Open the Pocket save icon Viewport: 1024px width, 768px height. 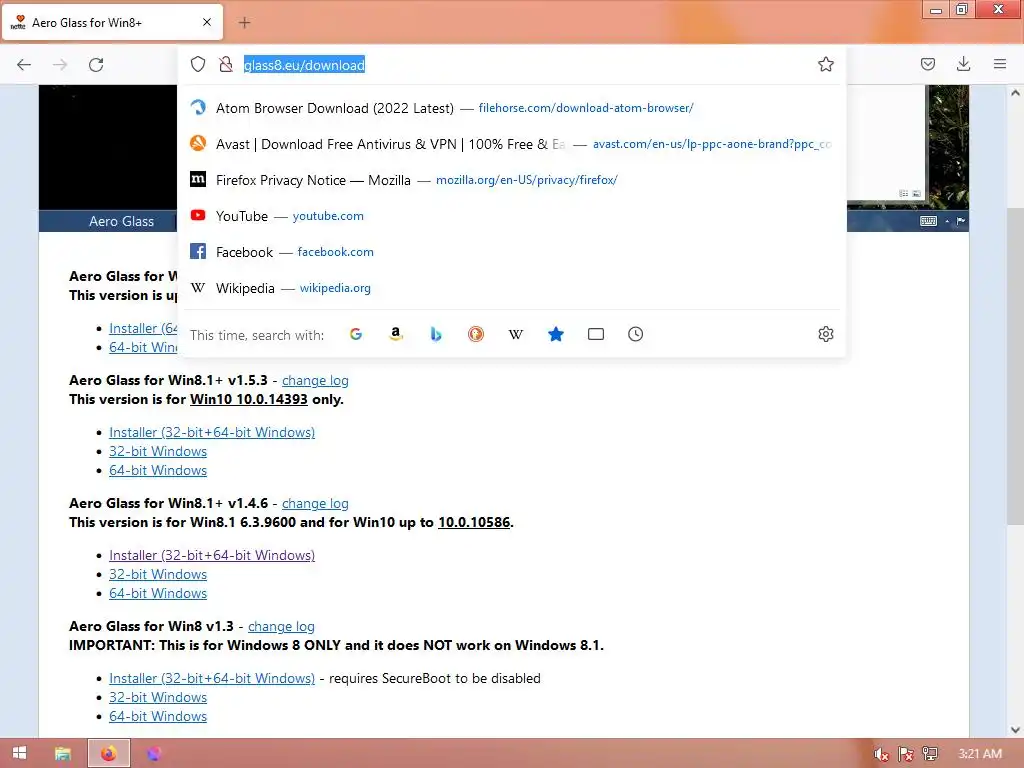tap(927, 64)
